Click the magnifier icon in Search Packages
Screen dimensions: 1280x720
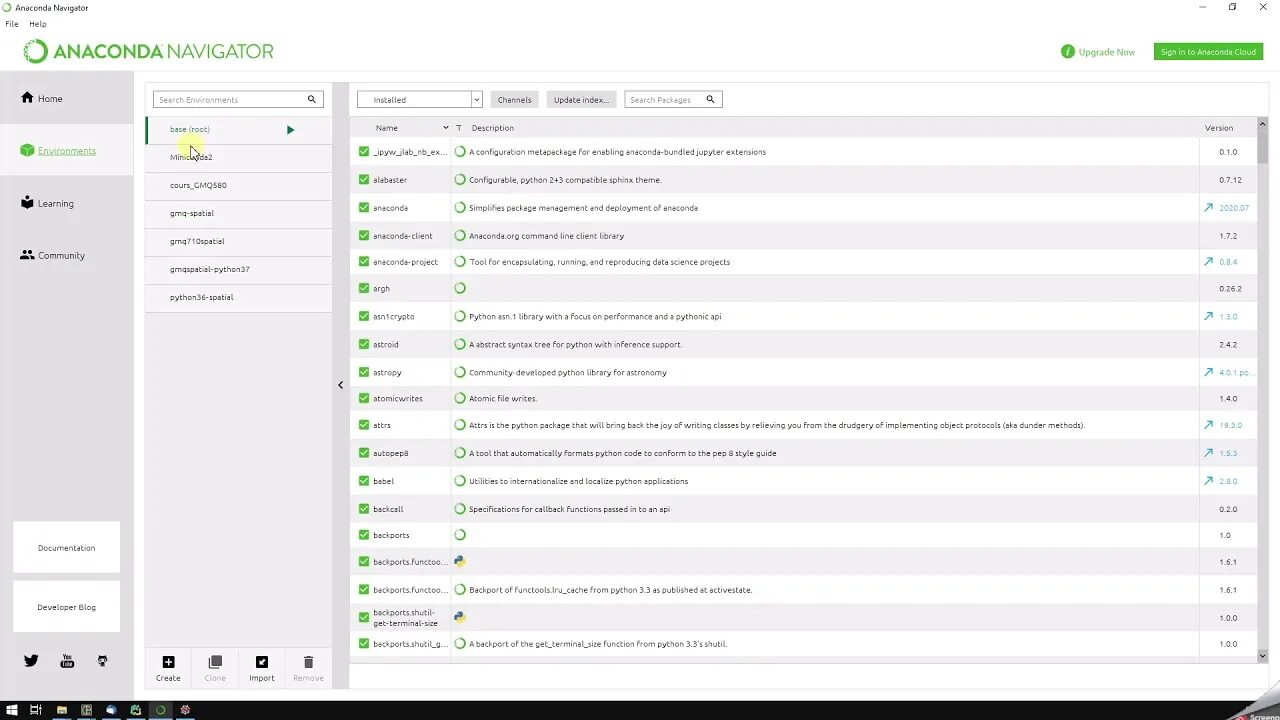(x=710, y=99)
